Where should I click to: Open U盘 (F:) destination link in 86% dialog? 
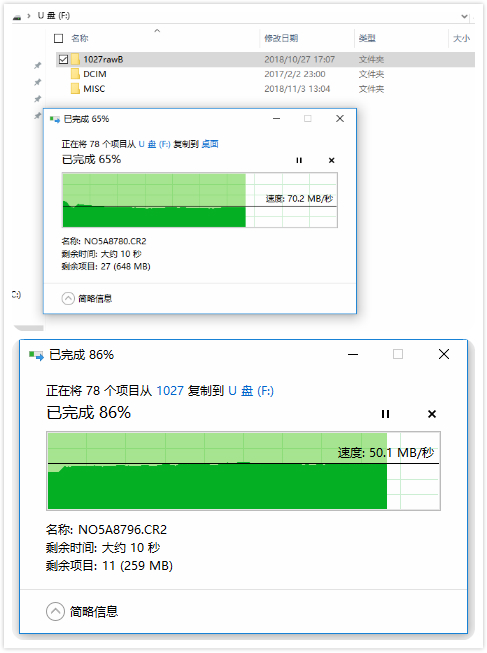(251, 391)
